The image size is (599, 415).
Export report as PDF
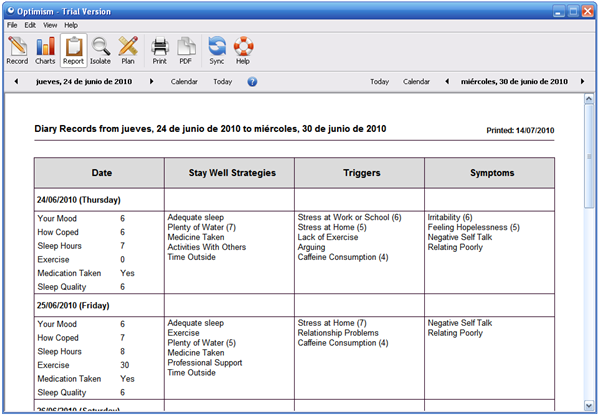pyautogui.click(x=186, y=50)
